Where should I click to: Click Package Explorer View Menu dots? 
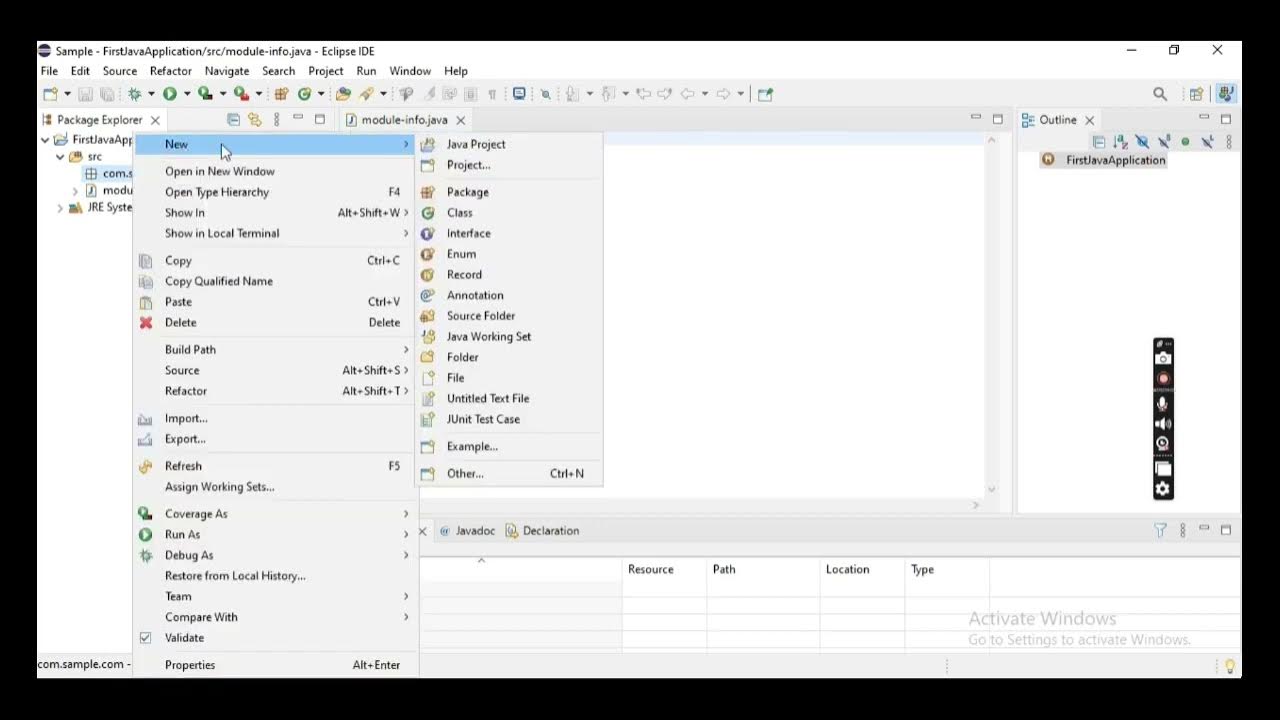pos(276,120)
